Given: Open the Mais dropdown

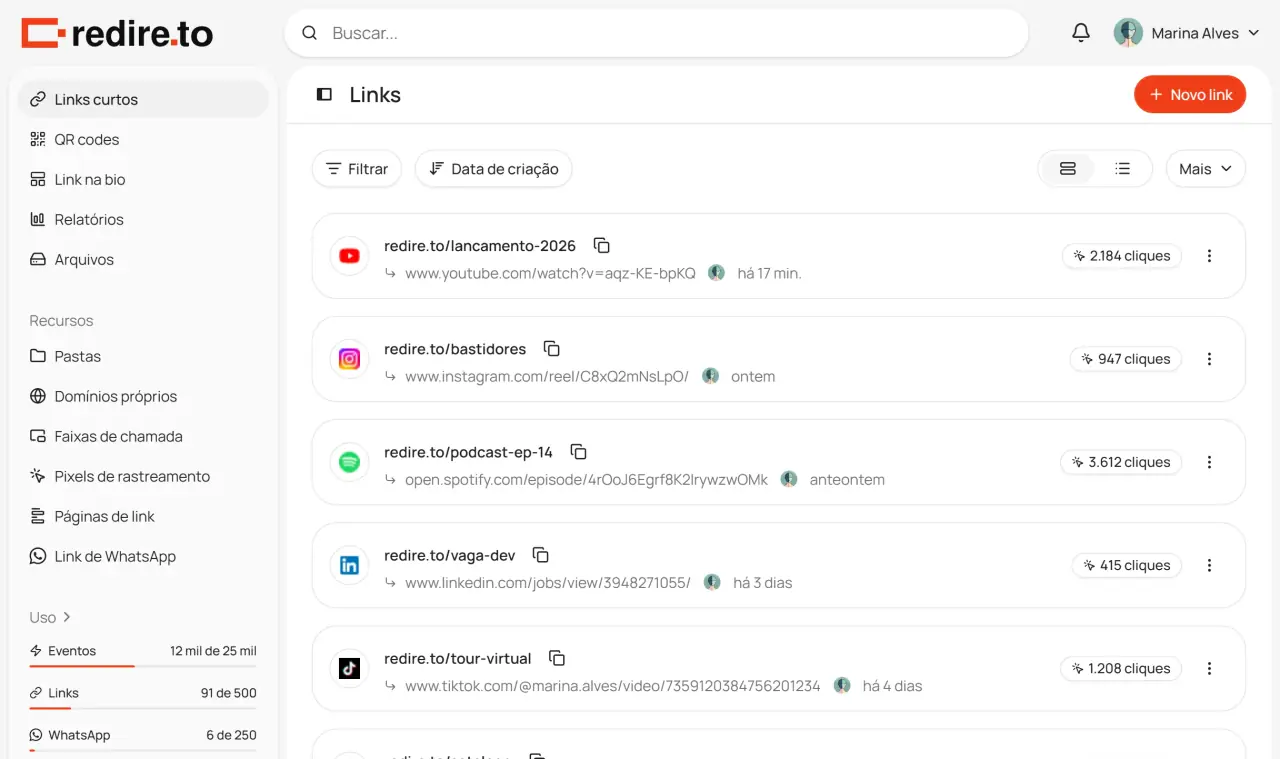Looking at the screenshot, I should pyautogui.click(x=1206, y=169).
